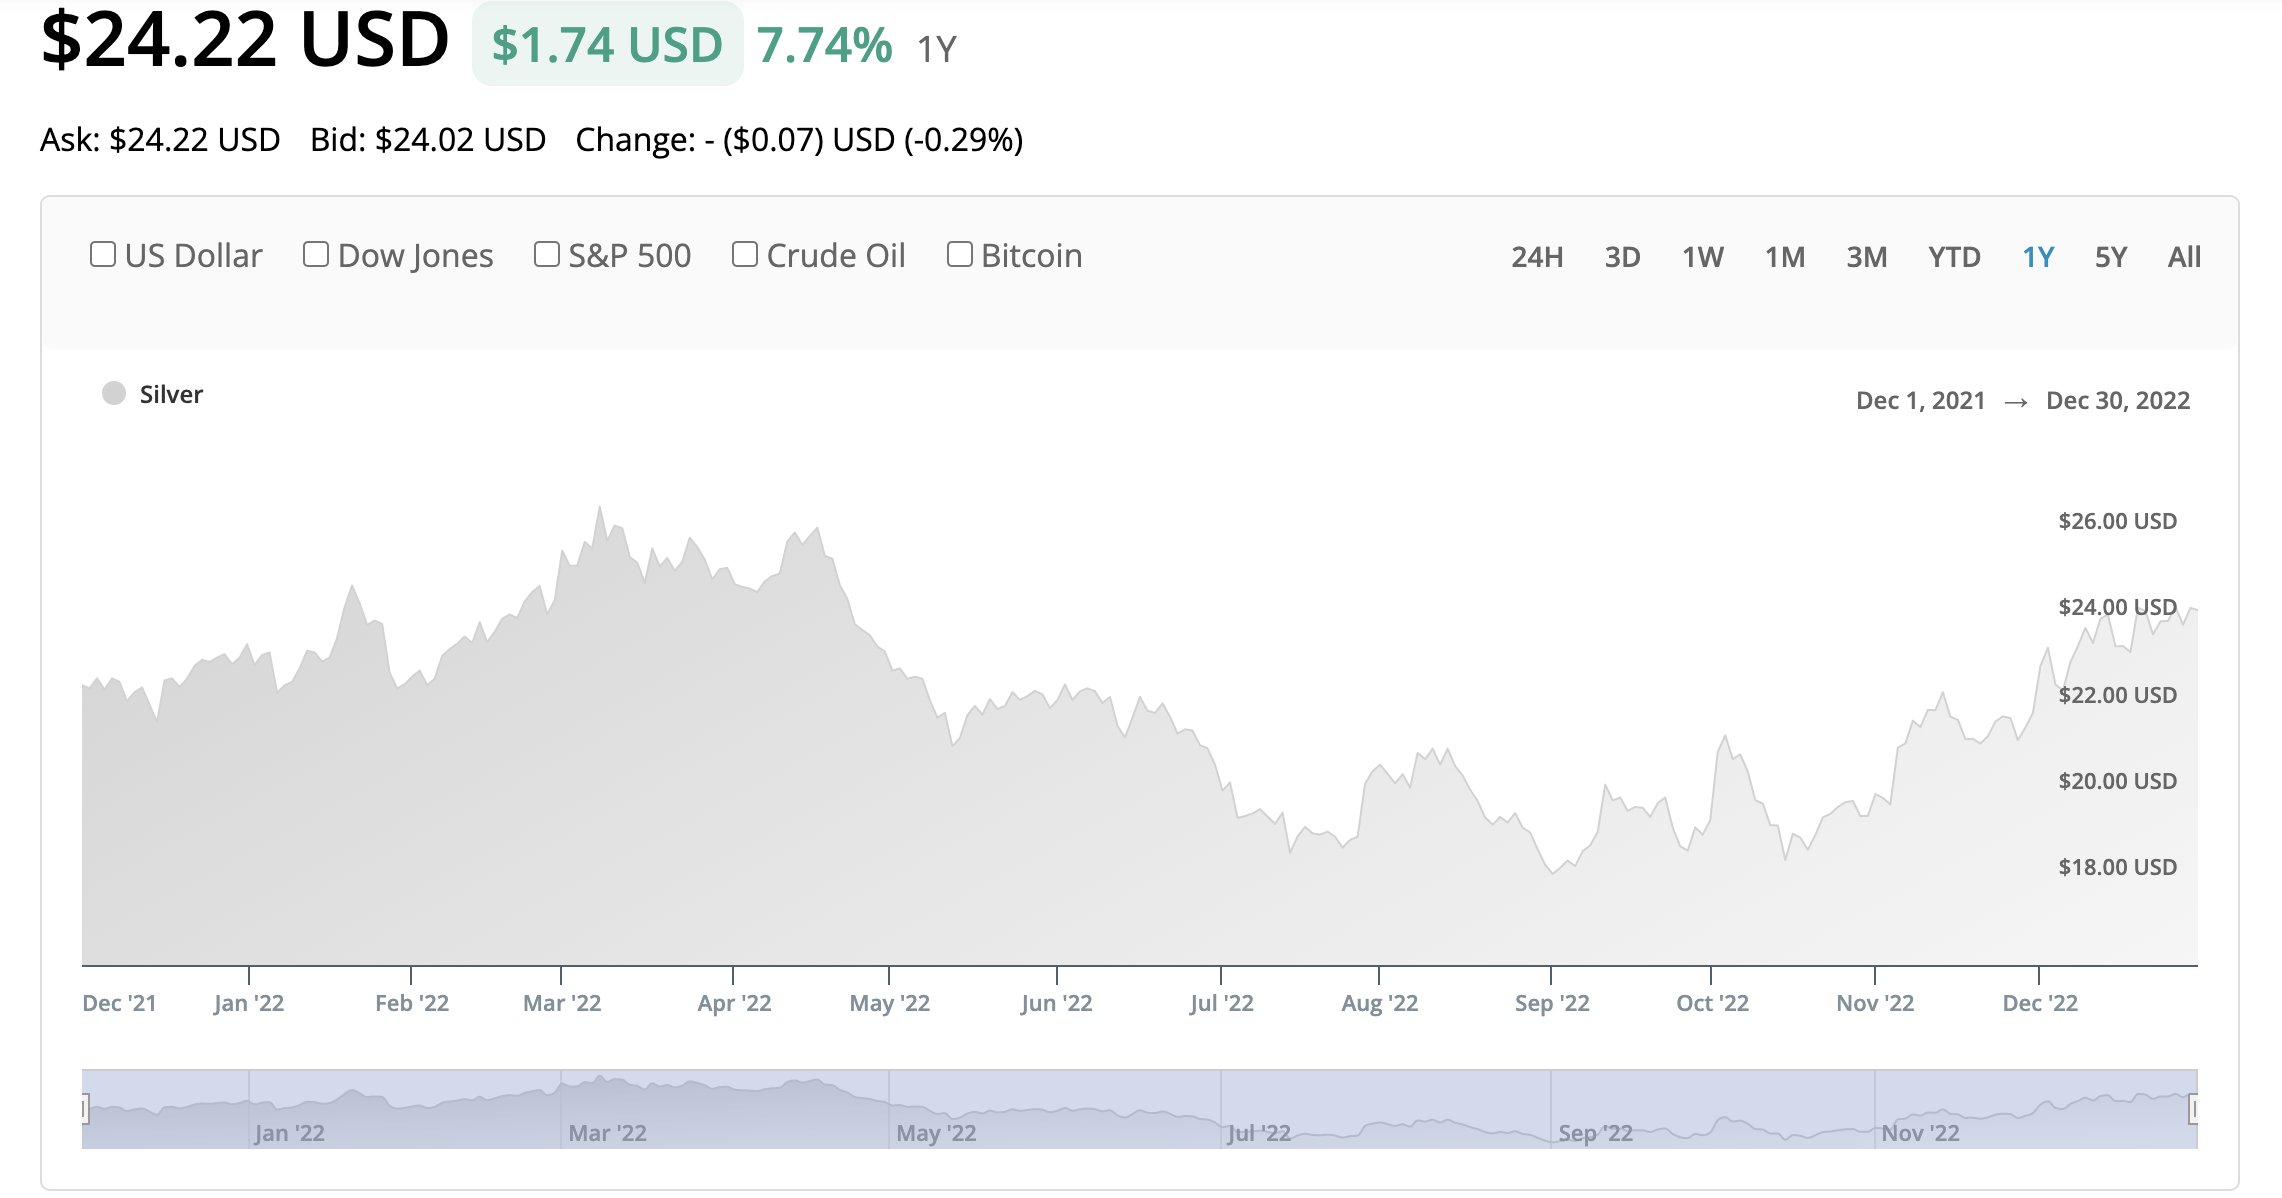
Task: Grab the left navigator range handle
Action: click(x=85, y=1108)
